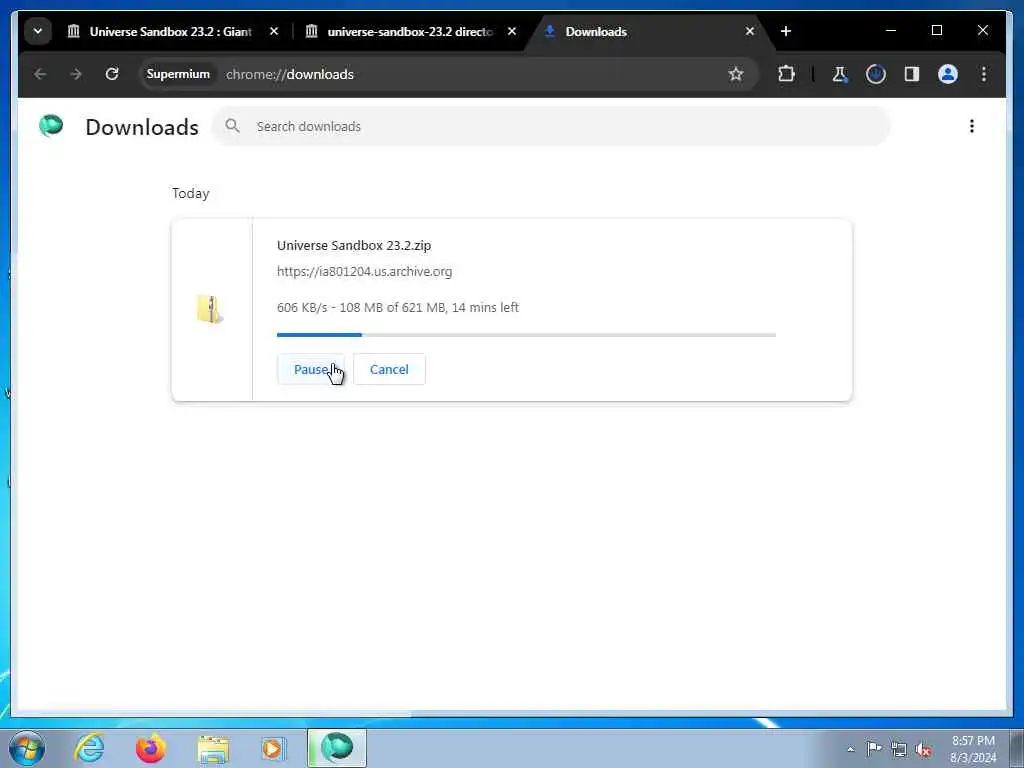Click the muted volume tray icon
This screenshot has width=1024, height=768.
tap(923, 749)
